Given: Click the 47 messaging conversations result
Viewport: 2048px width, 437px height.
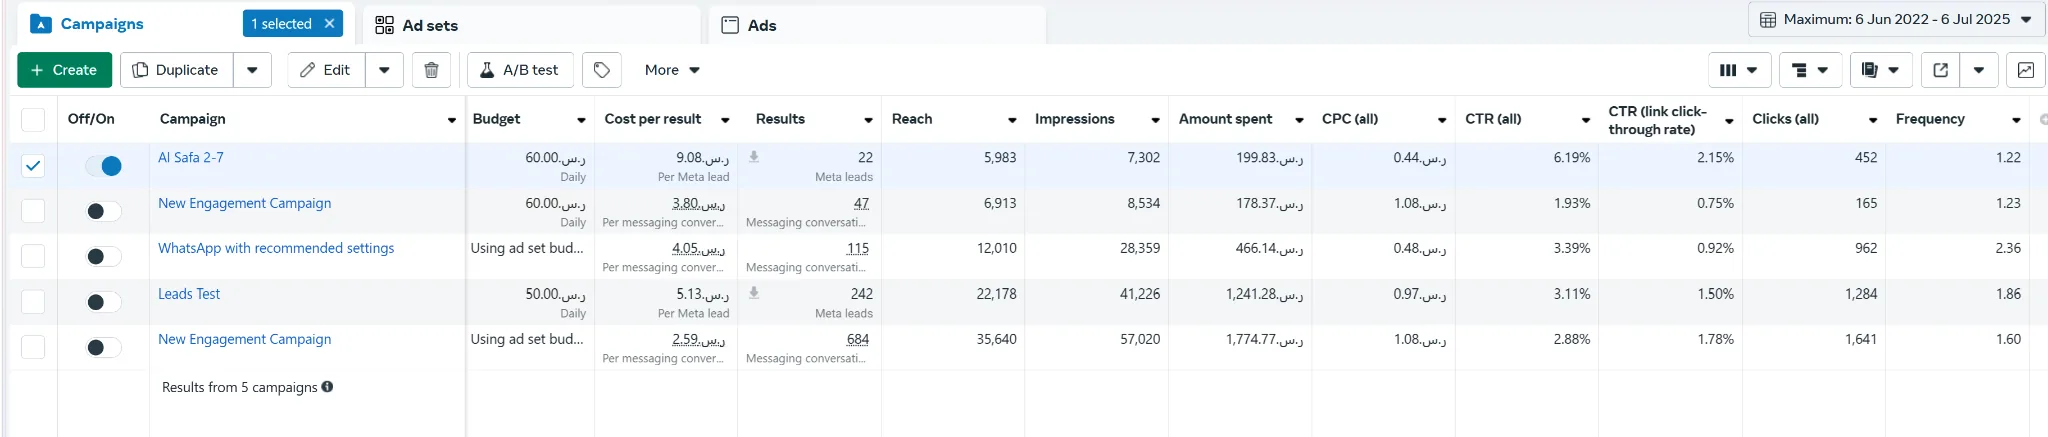Looking at the screenshot, I should [861, 203].
